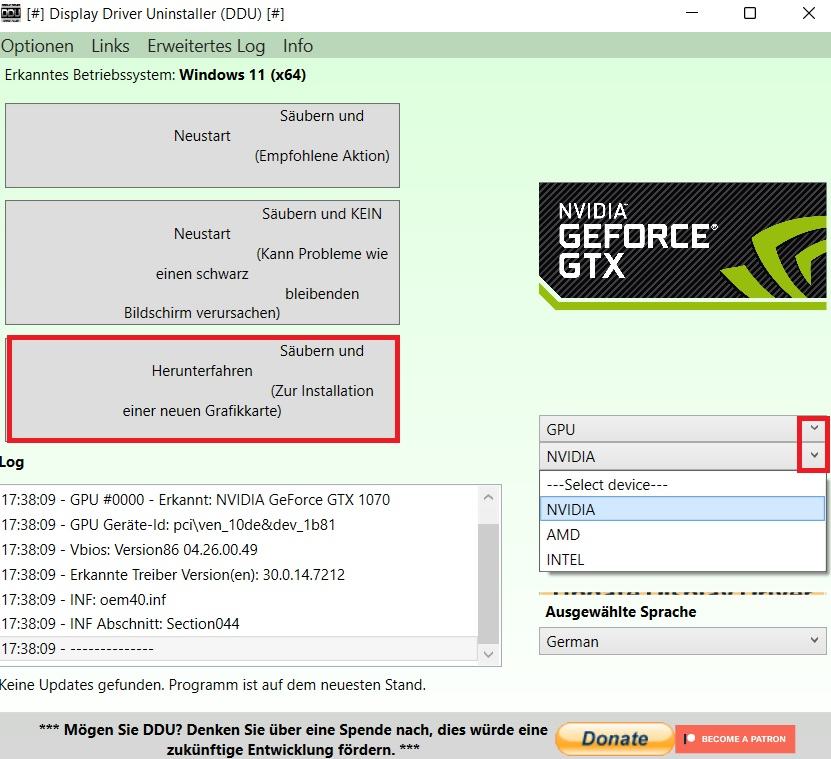The width and height of the screenshot is (831, 759).
Task: Click the Become a Patron button
Action: pos(735,739)
